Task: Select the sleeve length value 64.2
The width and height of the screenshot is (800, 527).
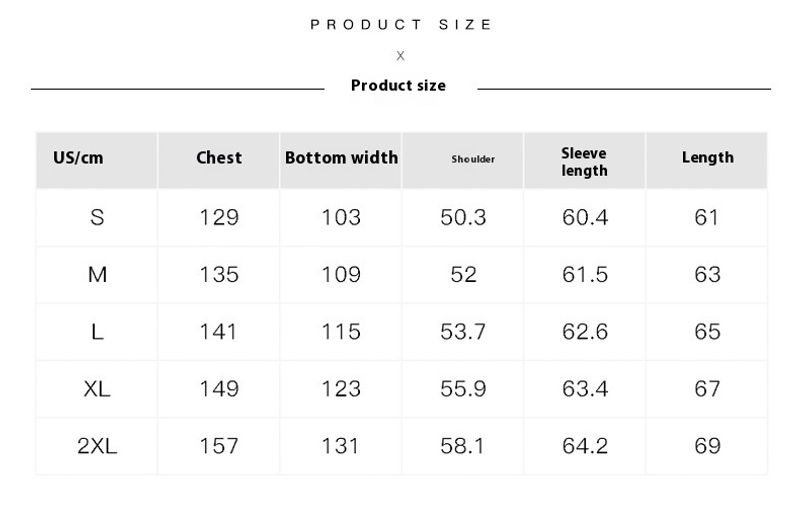Action: pos(585,446)
